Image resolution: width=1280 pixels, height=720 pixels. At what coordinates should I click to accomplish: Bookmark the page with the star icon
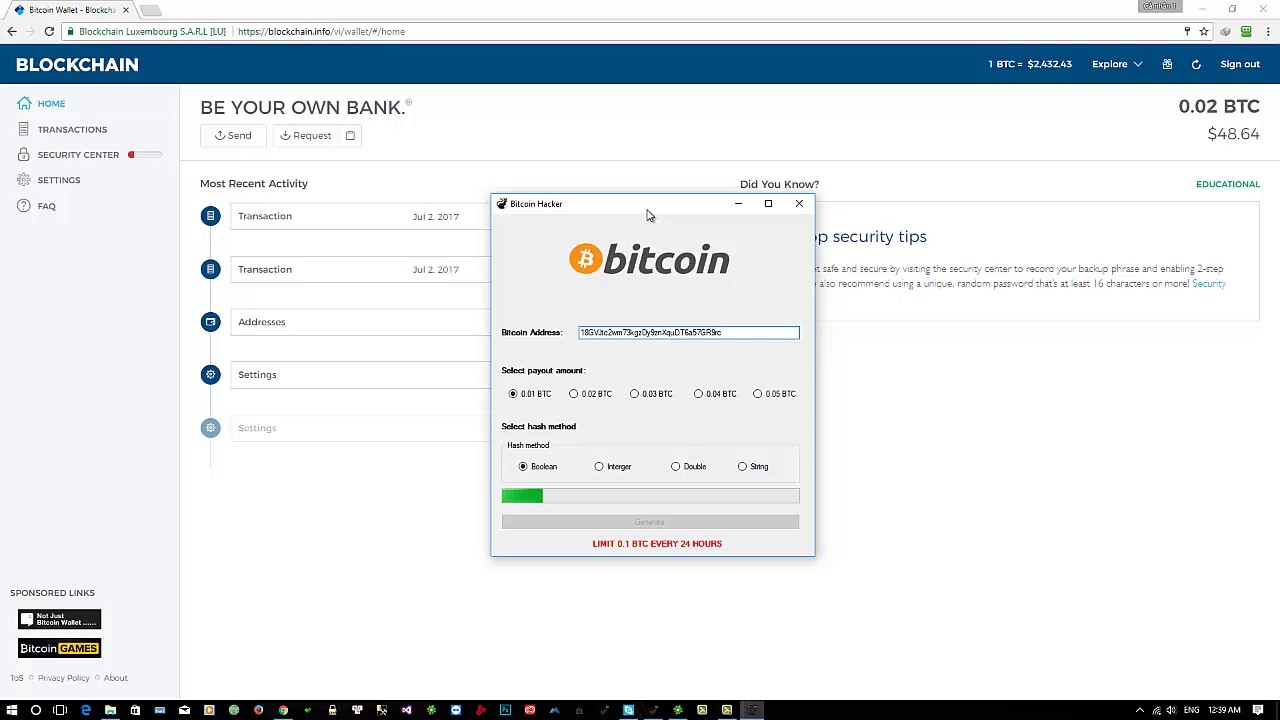(1204, 31)
